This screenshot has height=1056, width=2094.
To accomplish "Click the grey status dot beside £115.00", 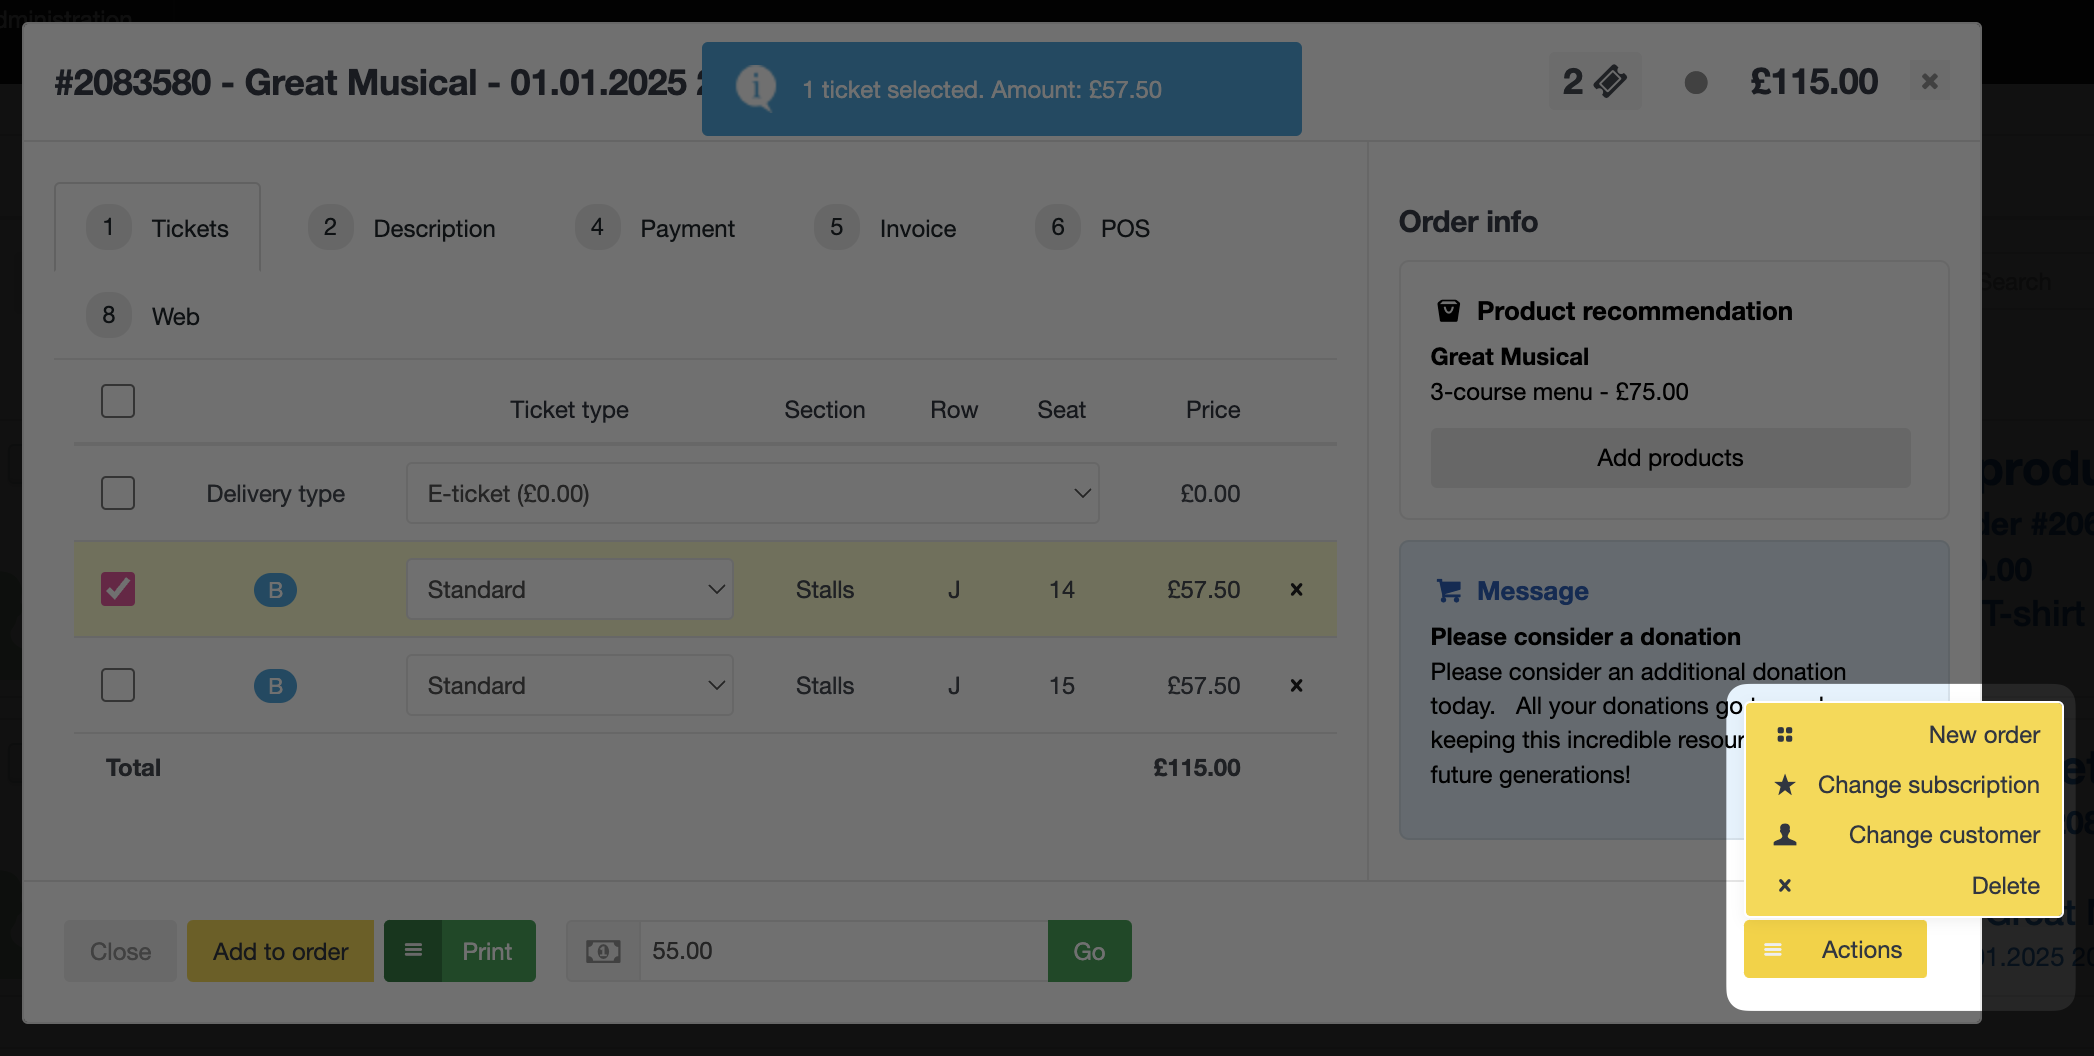I will click(1696, 82).
